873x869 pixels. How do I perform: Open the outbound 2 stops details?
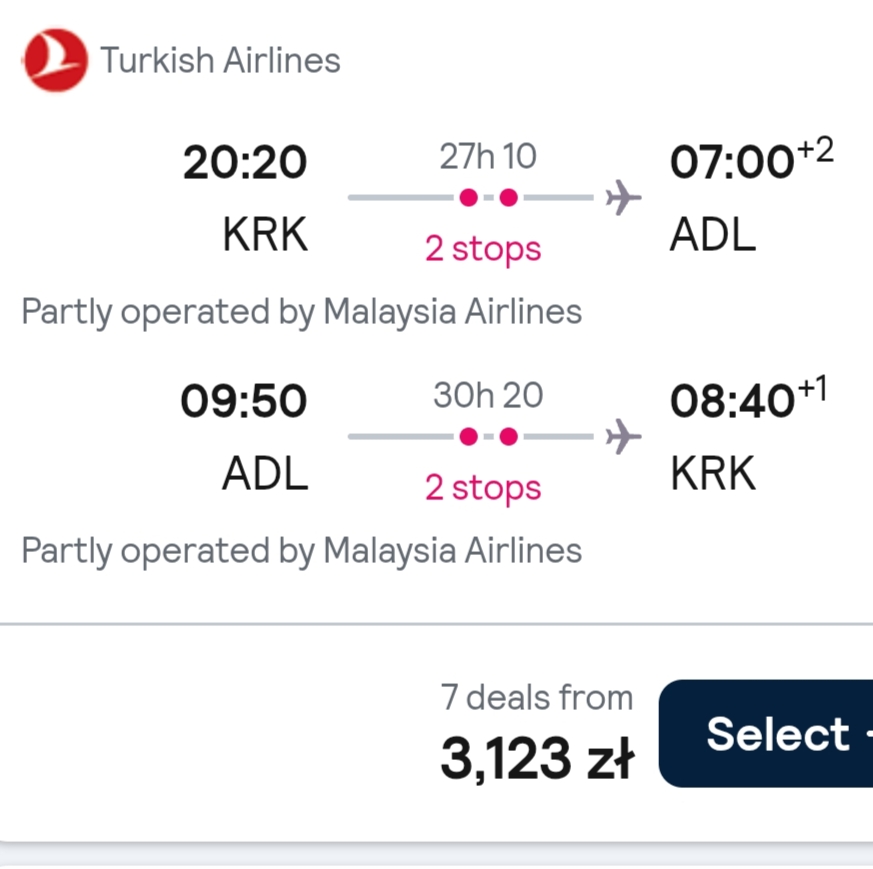483,248
